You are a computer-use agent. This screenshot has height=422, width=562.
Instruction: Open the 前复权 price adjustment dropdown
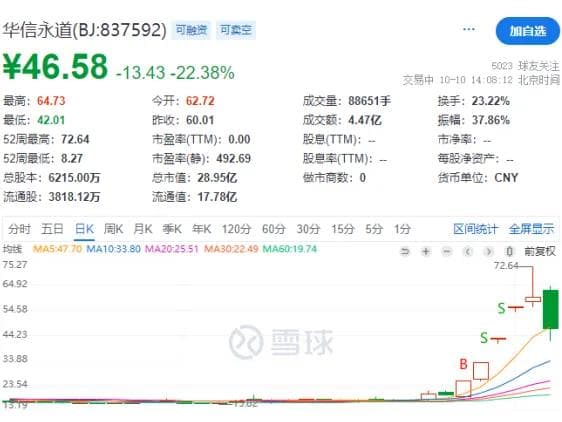coord(539,251)
